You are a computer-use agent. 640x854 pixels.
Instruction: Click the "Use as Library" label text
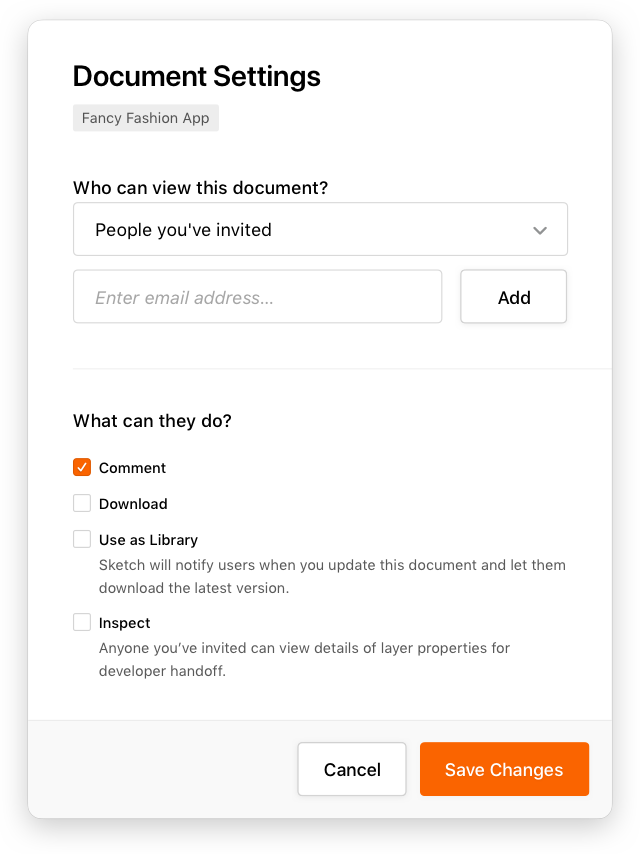click(148, 540)
